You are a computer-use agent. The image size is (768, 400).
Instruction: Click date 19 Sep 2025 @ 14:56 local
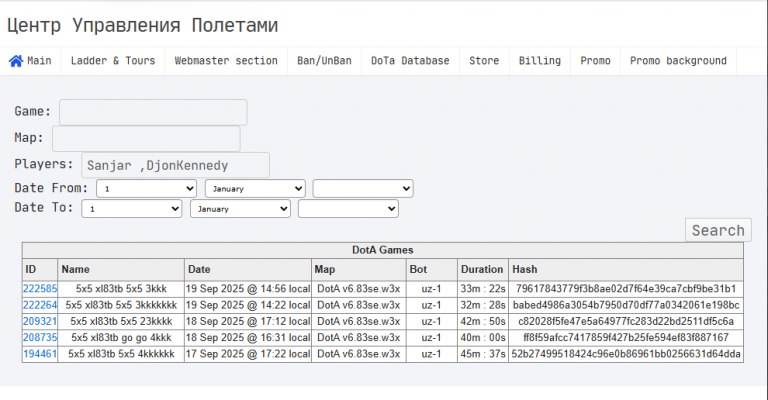248,289
